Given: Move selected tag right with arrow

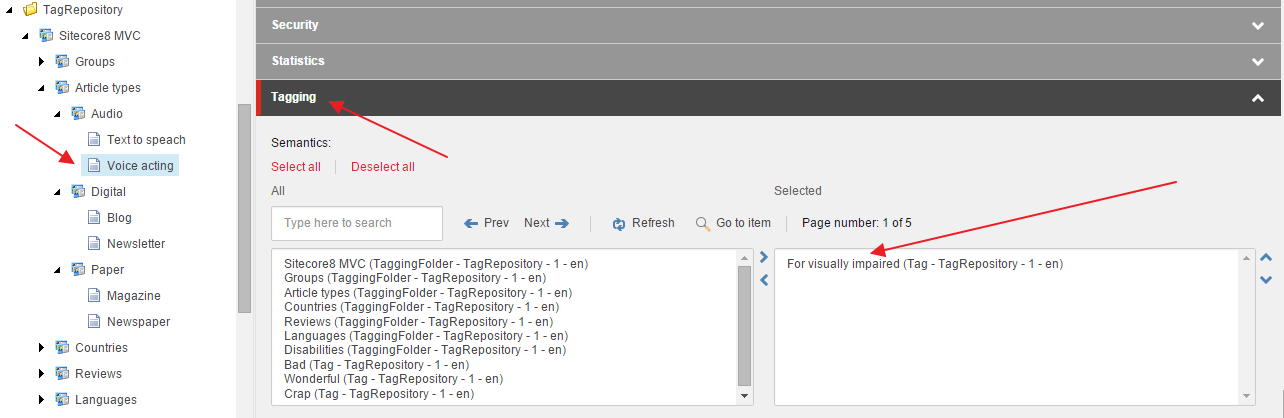Looking at the screenshot, I should click(x=764, y=258).
